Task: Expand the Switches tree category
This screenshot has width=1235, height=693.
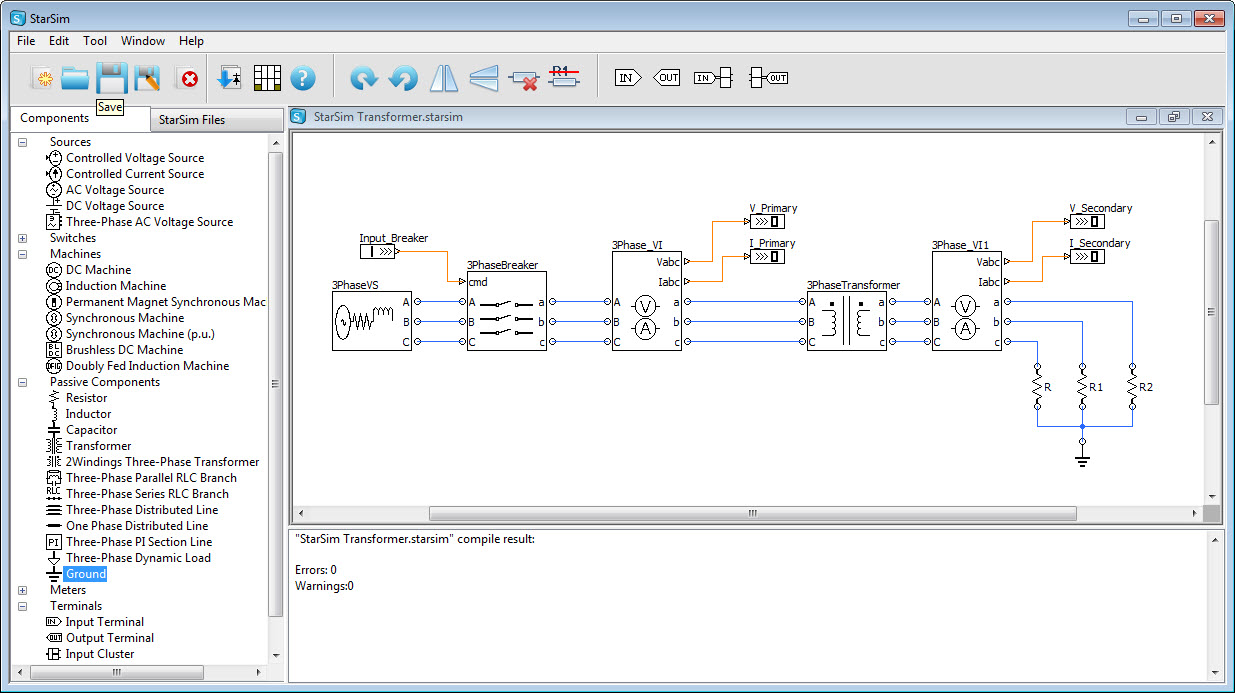Action: [22, 238]
